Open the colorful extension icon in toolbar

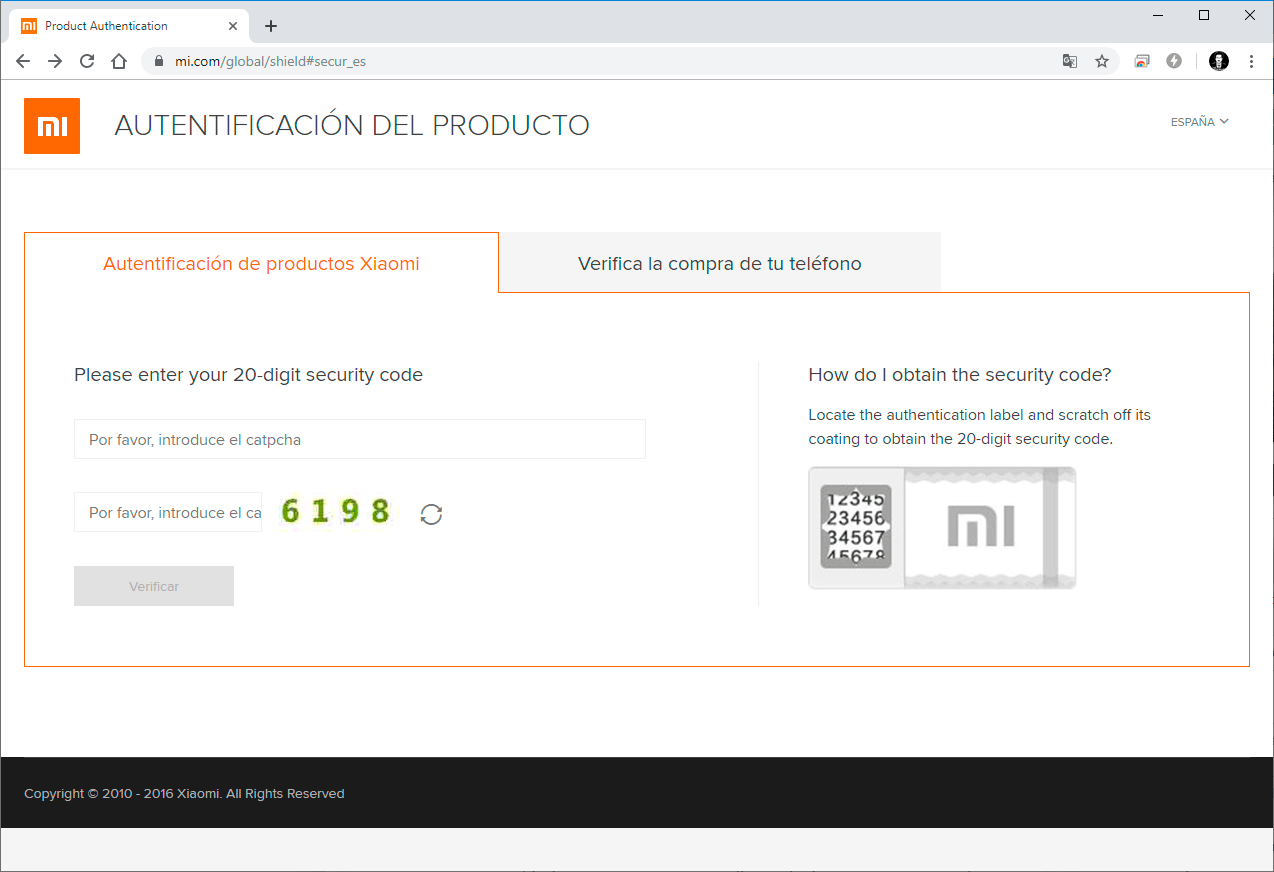(1142, 61)
